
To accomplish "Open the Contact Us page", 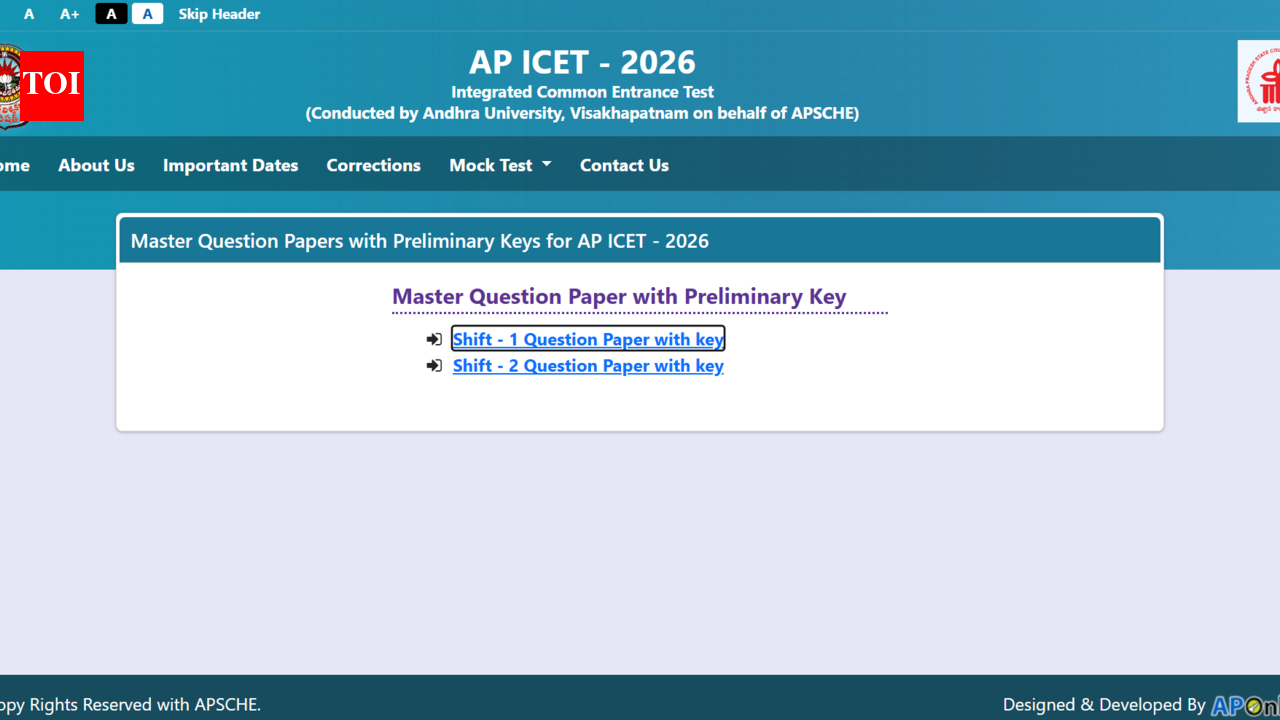I will tap(624, 165).
